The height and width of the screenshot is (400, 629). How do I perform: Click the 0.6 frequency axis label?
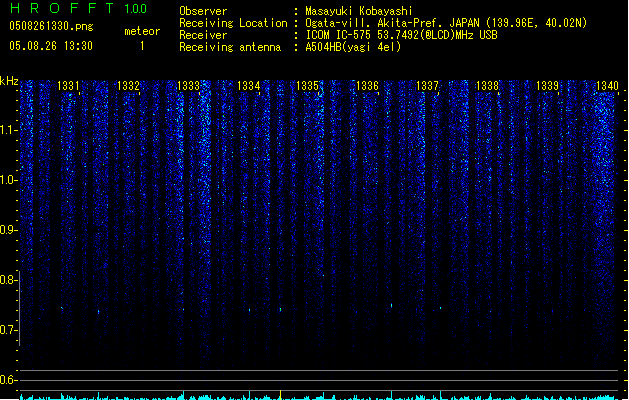pos(8,380)
